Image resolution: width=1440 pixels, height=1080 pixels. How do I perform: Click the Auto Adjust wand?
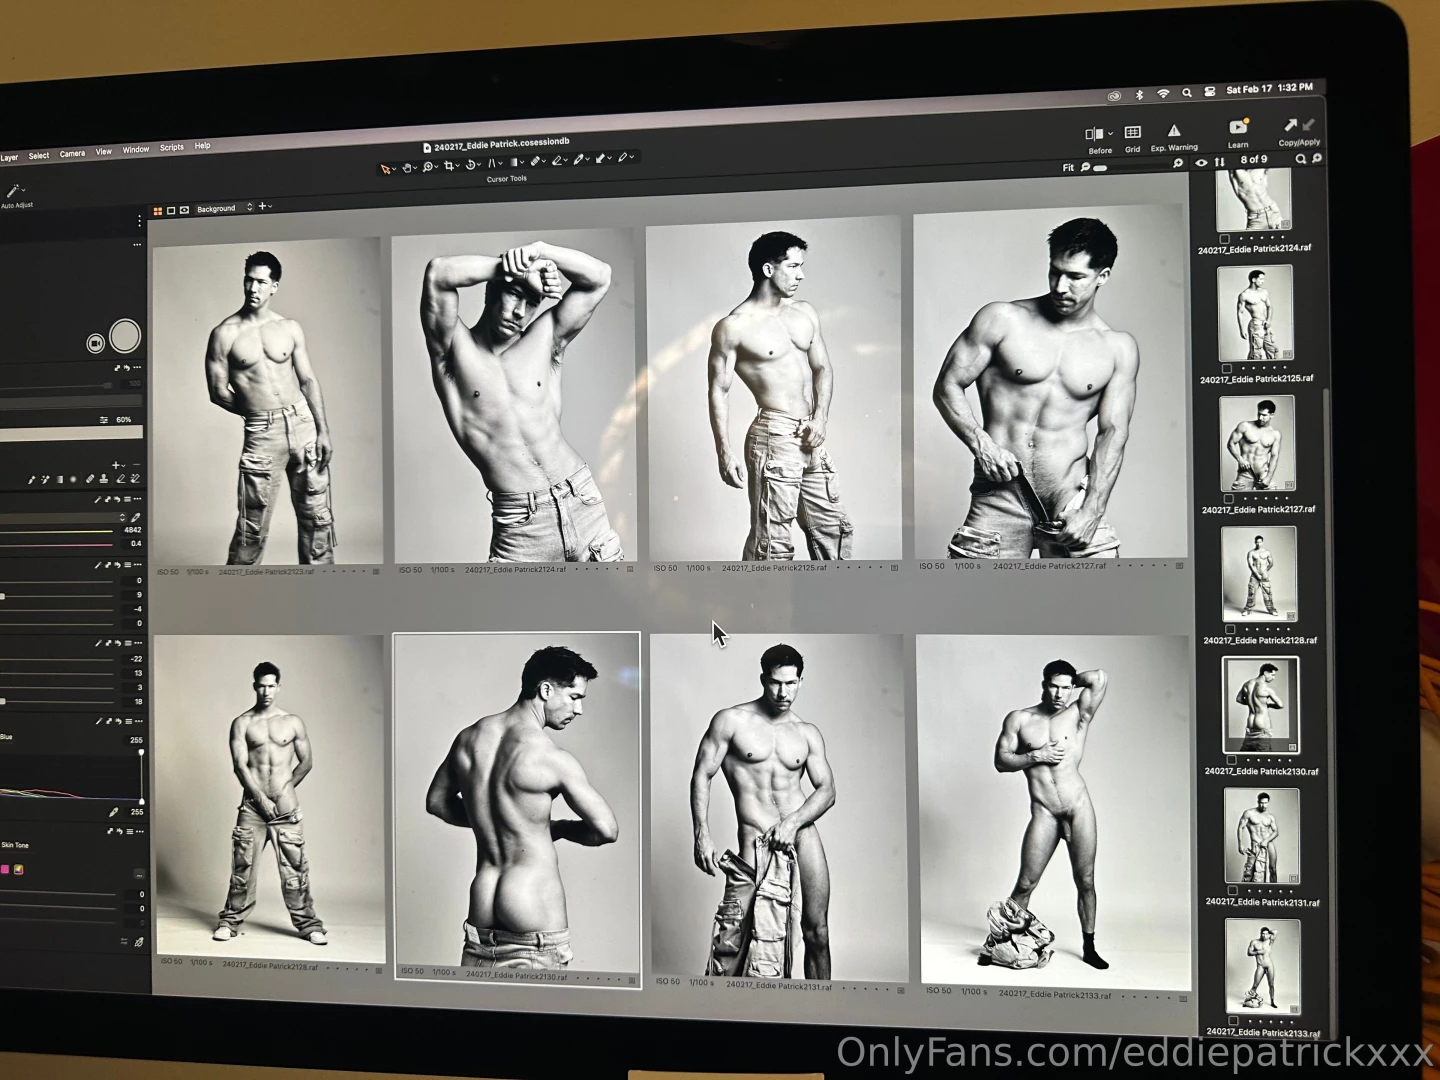[x=14, y=192]
